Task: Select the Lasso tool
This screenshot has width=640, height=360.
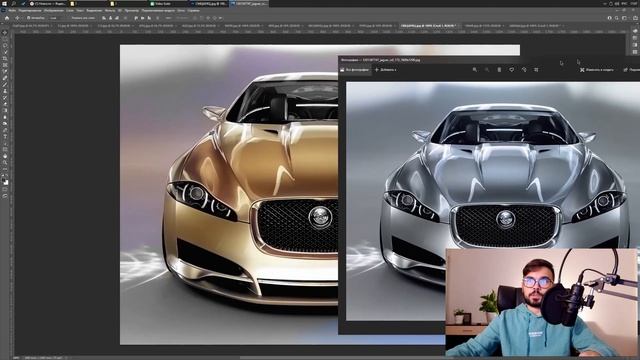Action: pos(5,46)
